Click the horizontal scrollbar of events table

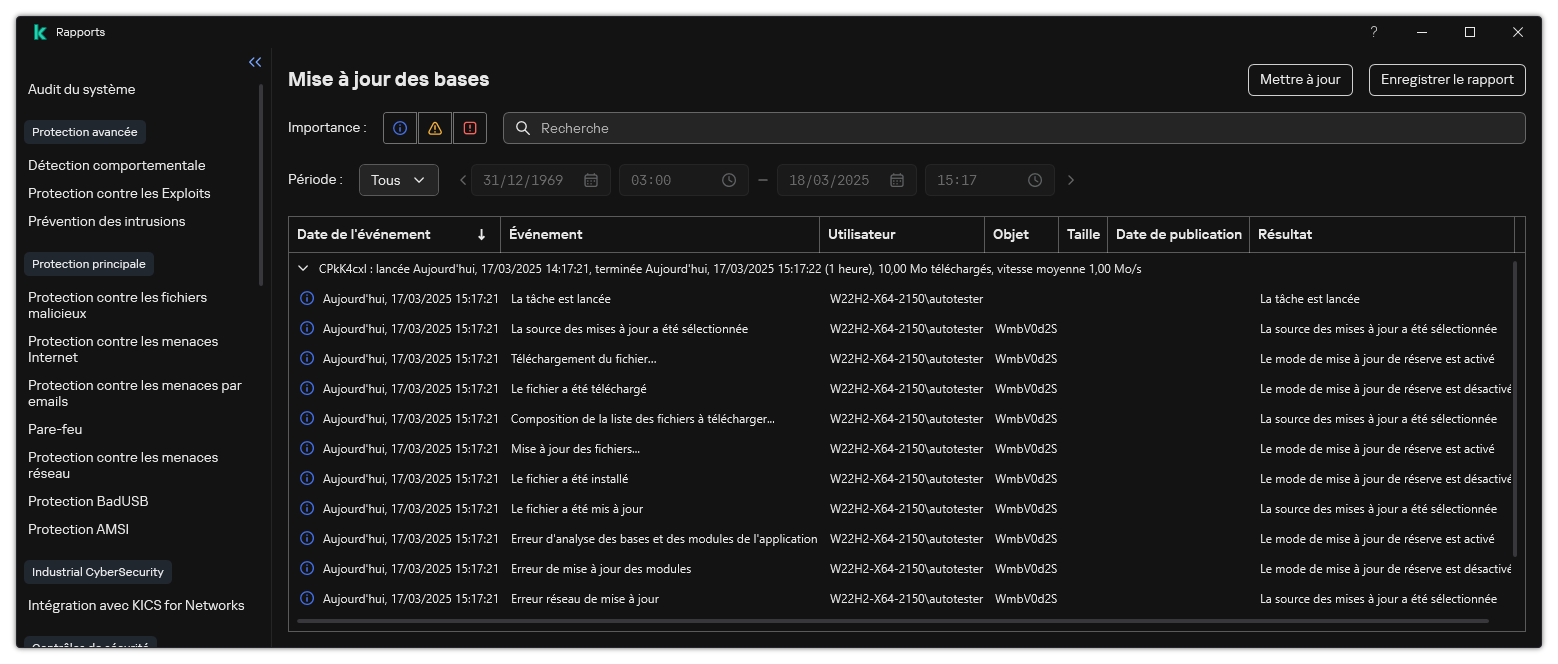tap(892, 621)
